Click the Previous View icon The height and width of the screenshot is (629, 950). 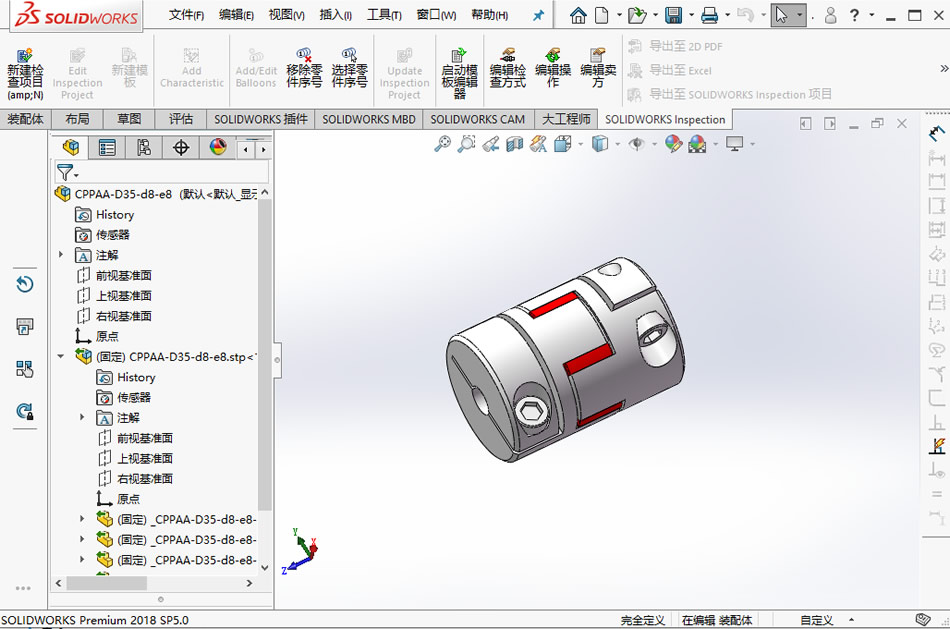(x=491, y=144)
